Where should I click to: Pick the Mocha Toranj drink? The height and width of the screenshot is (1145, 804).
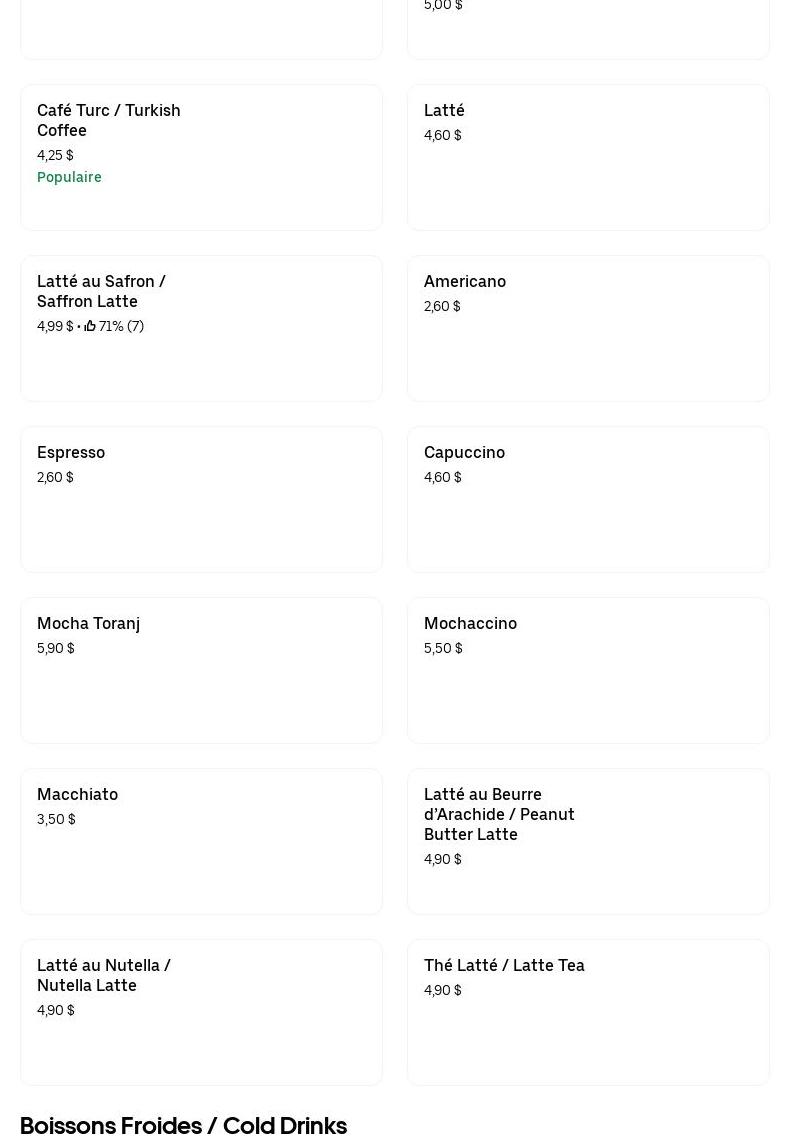201,671
